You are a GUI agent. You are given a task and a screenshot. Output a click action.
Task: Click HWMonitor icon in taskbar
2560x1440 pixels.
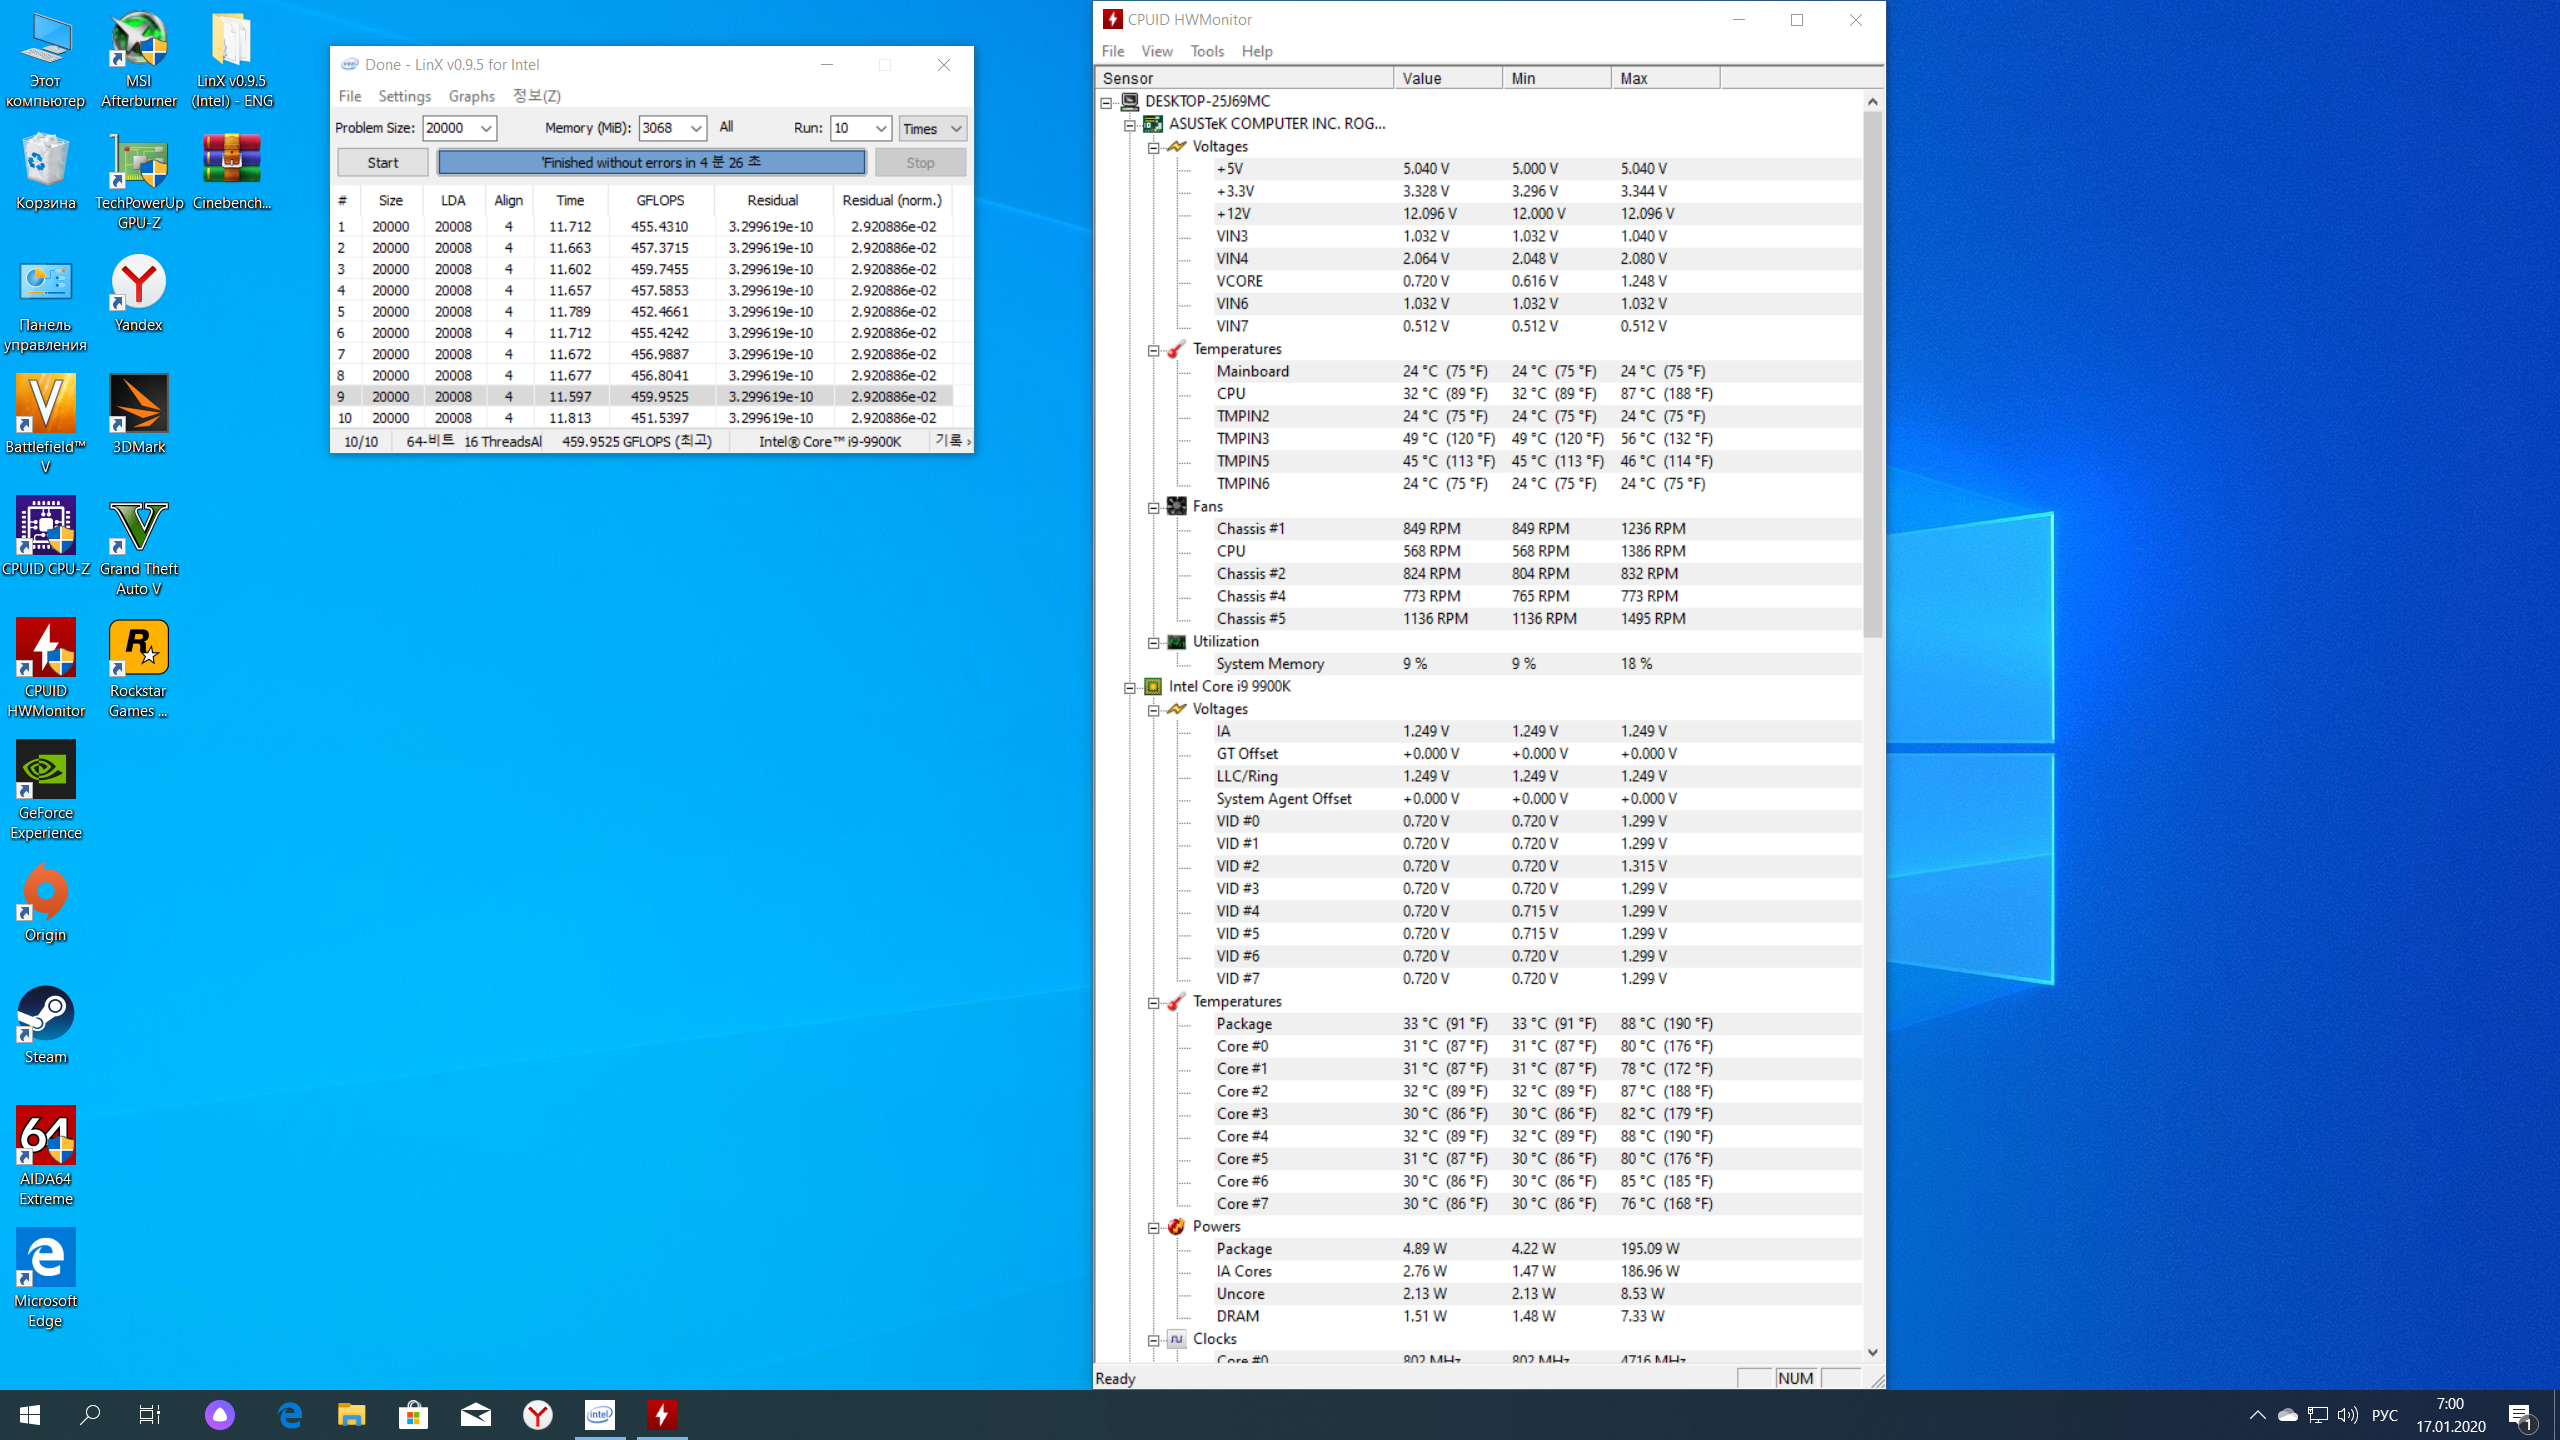[661, 1414]
